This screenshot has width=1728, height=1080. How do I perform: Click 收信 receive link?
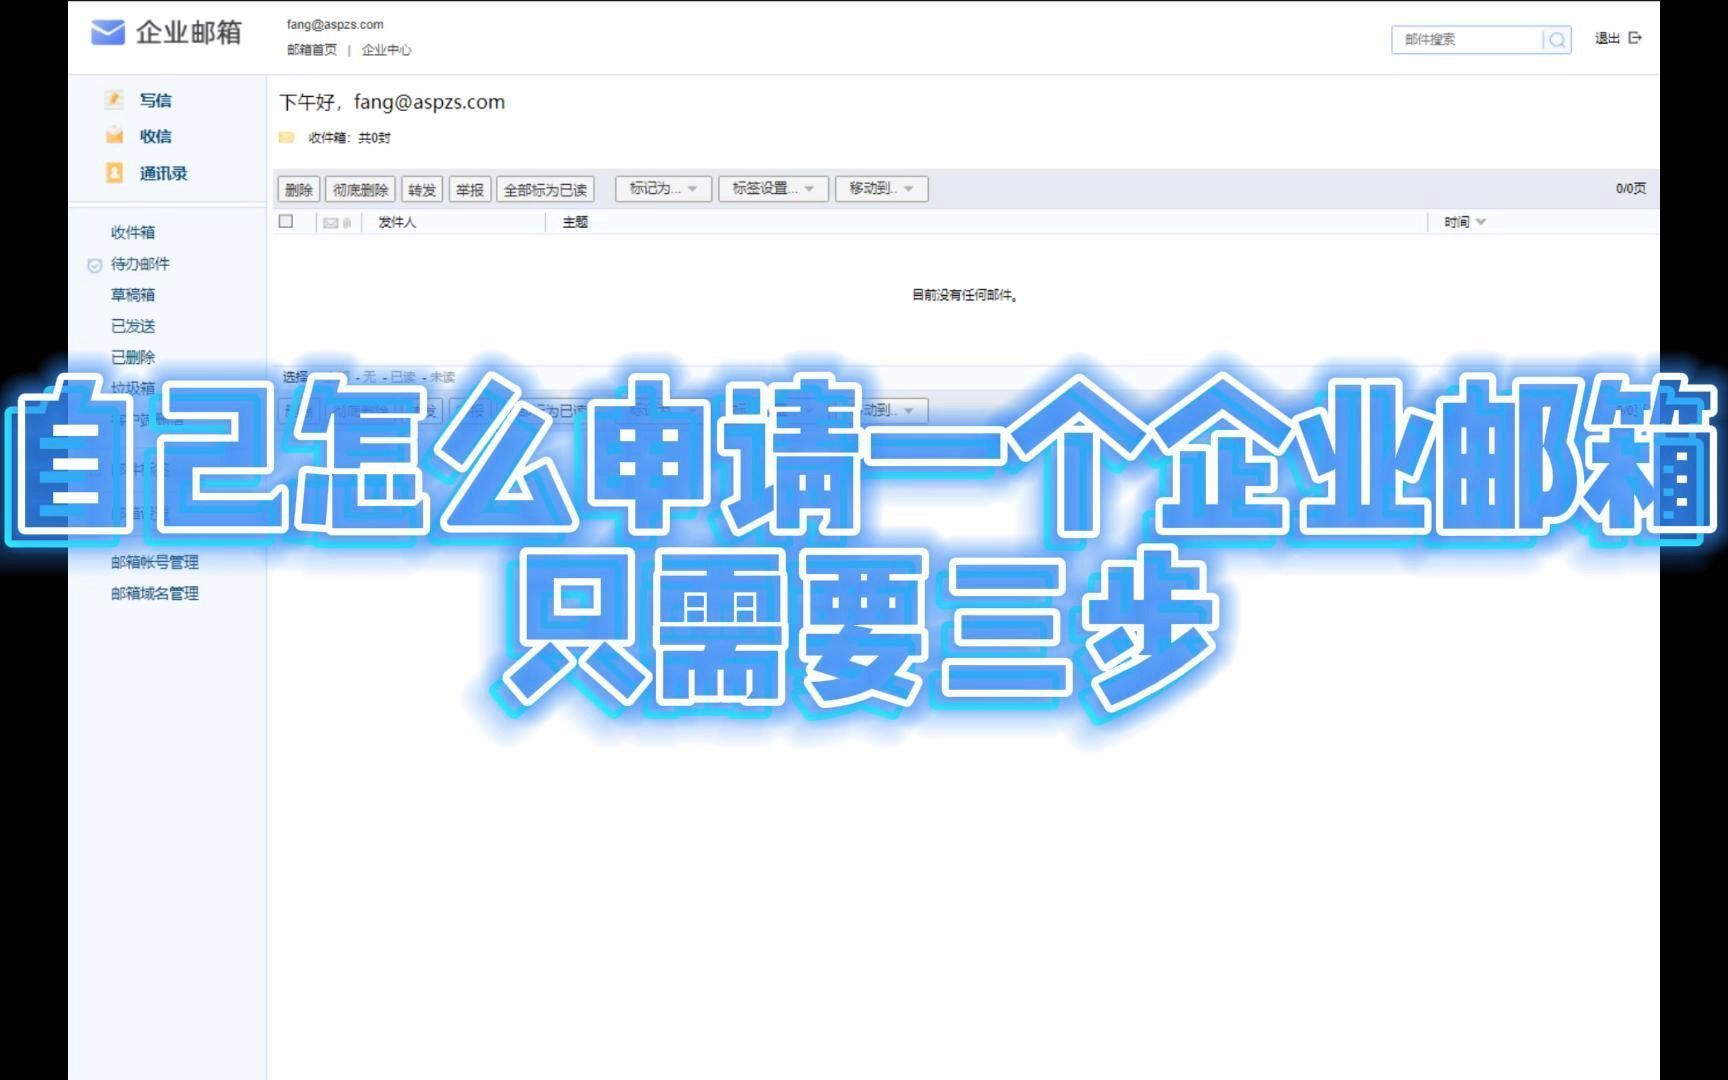[x=155, y=136]
